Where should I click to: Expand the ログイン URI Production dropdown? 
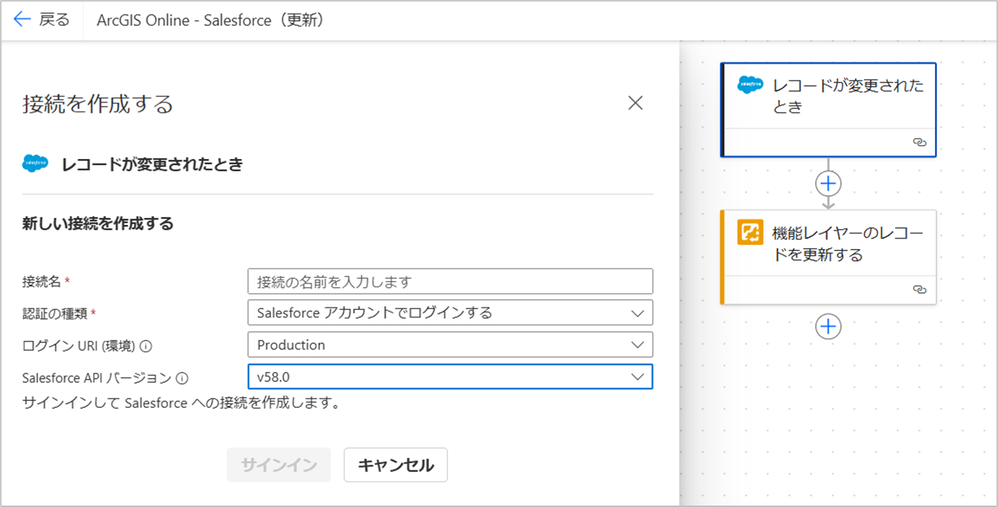pos(449,345)
